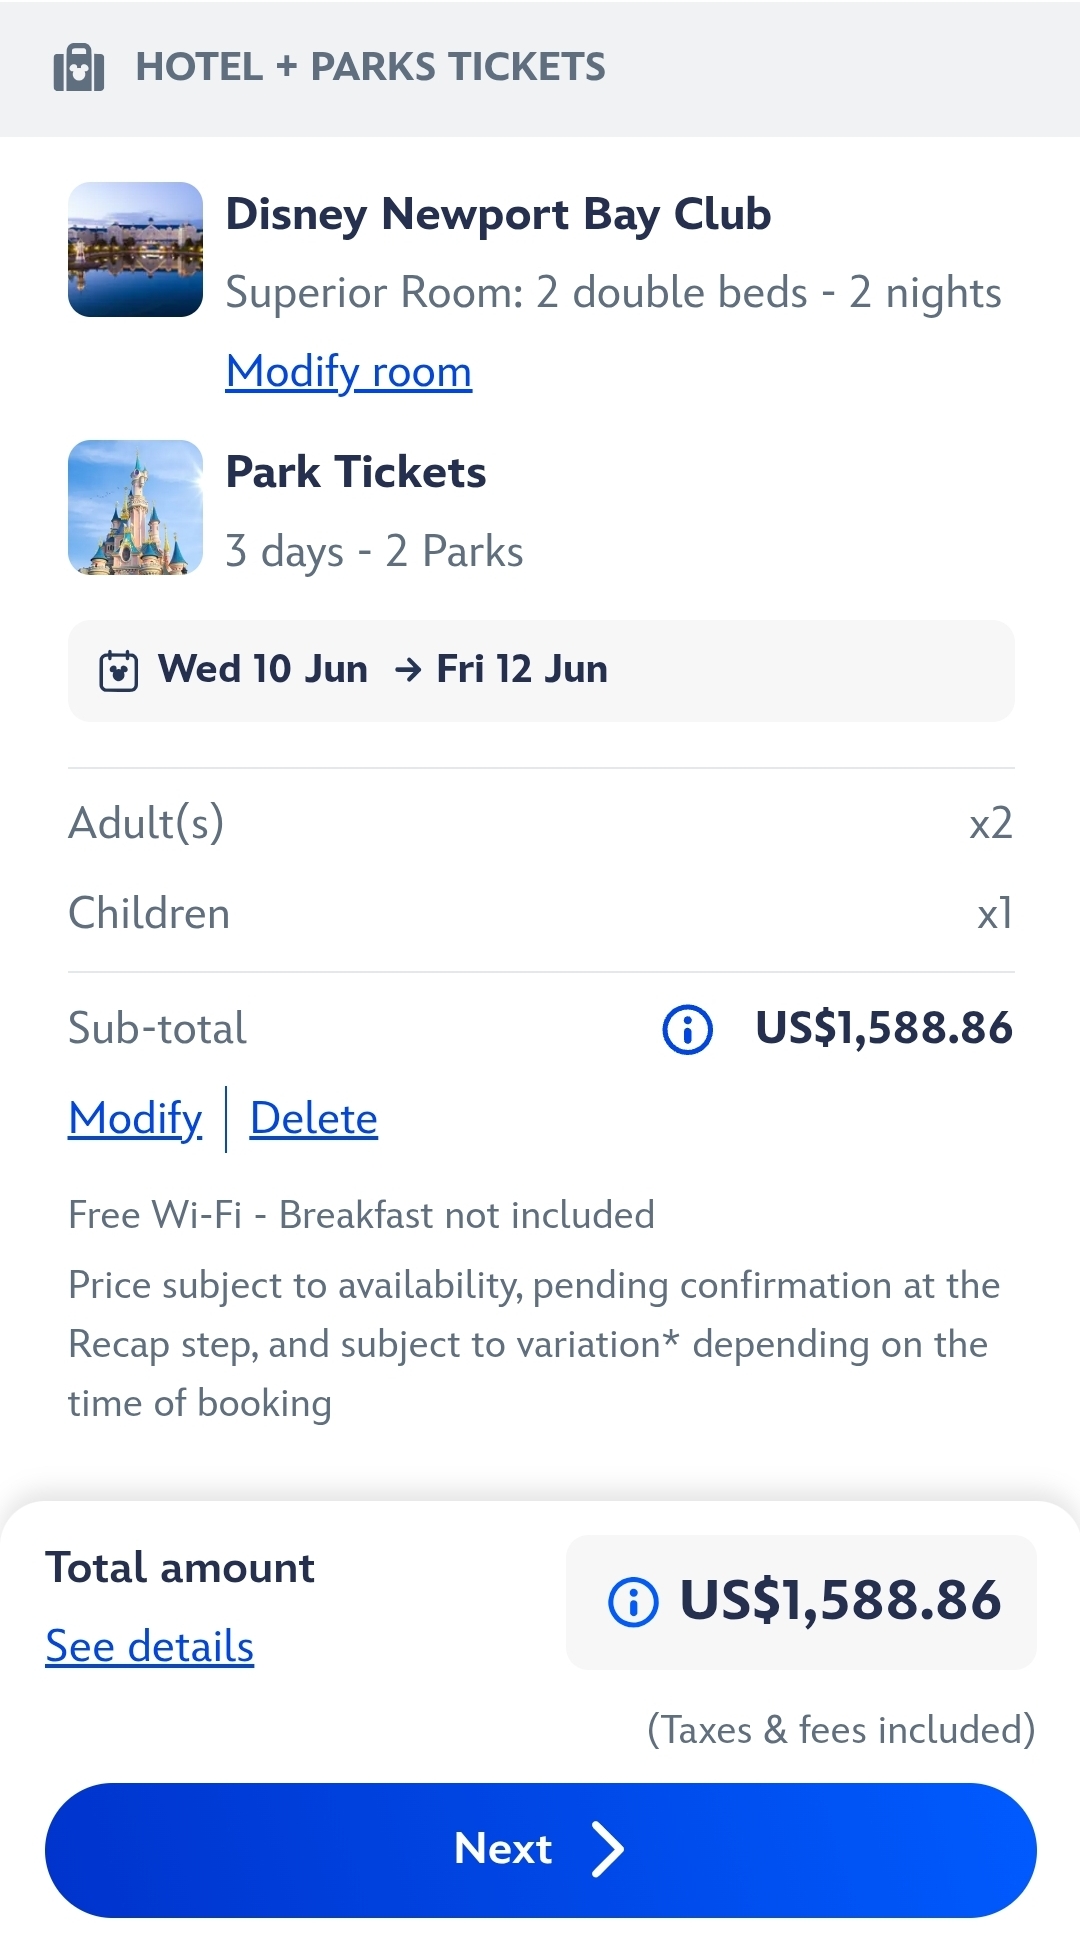Open See details under Total amount
Image resolution: width=1080 pixels, height=1939 pixels.
(149, 1647)
